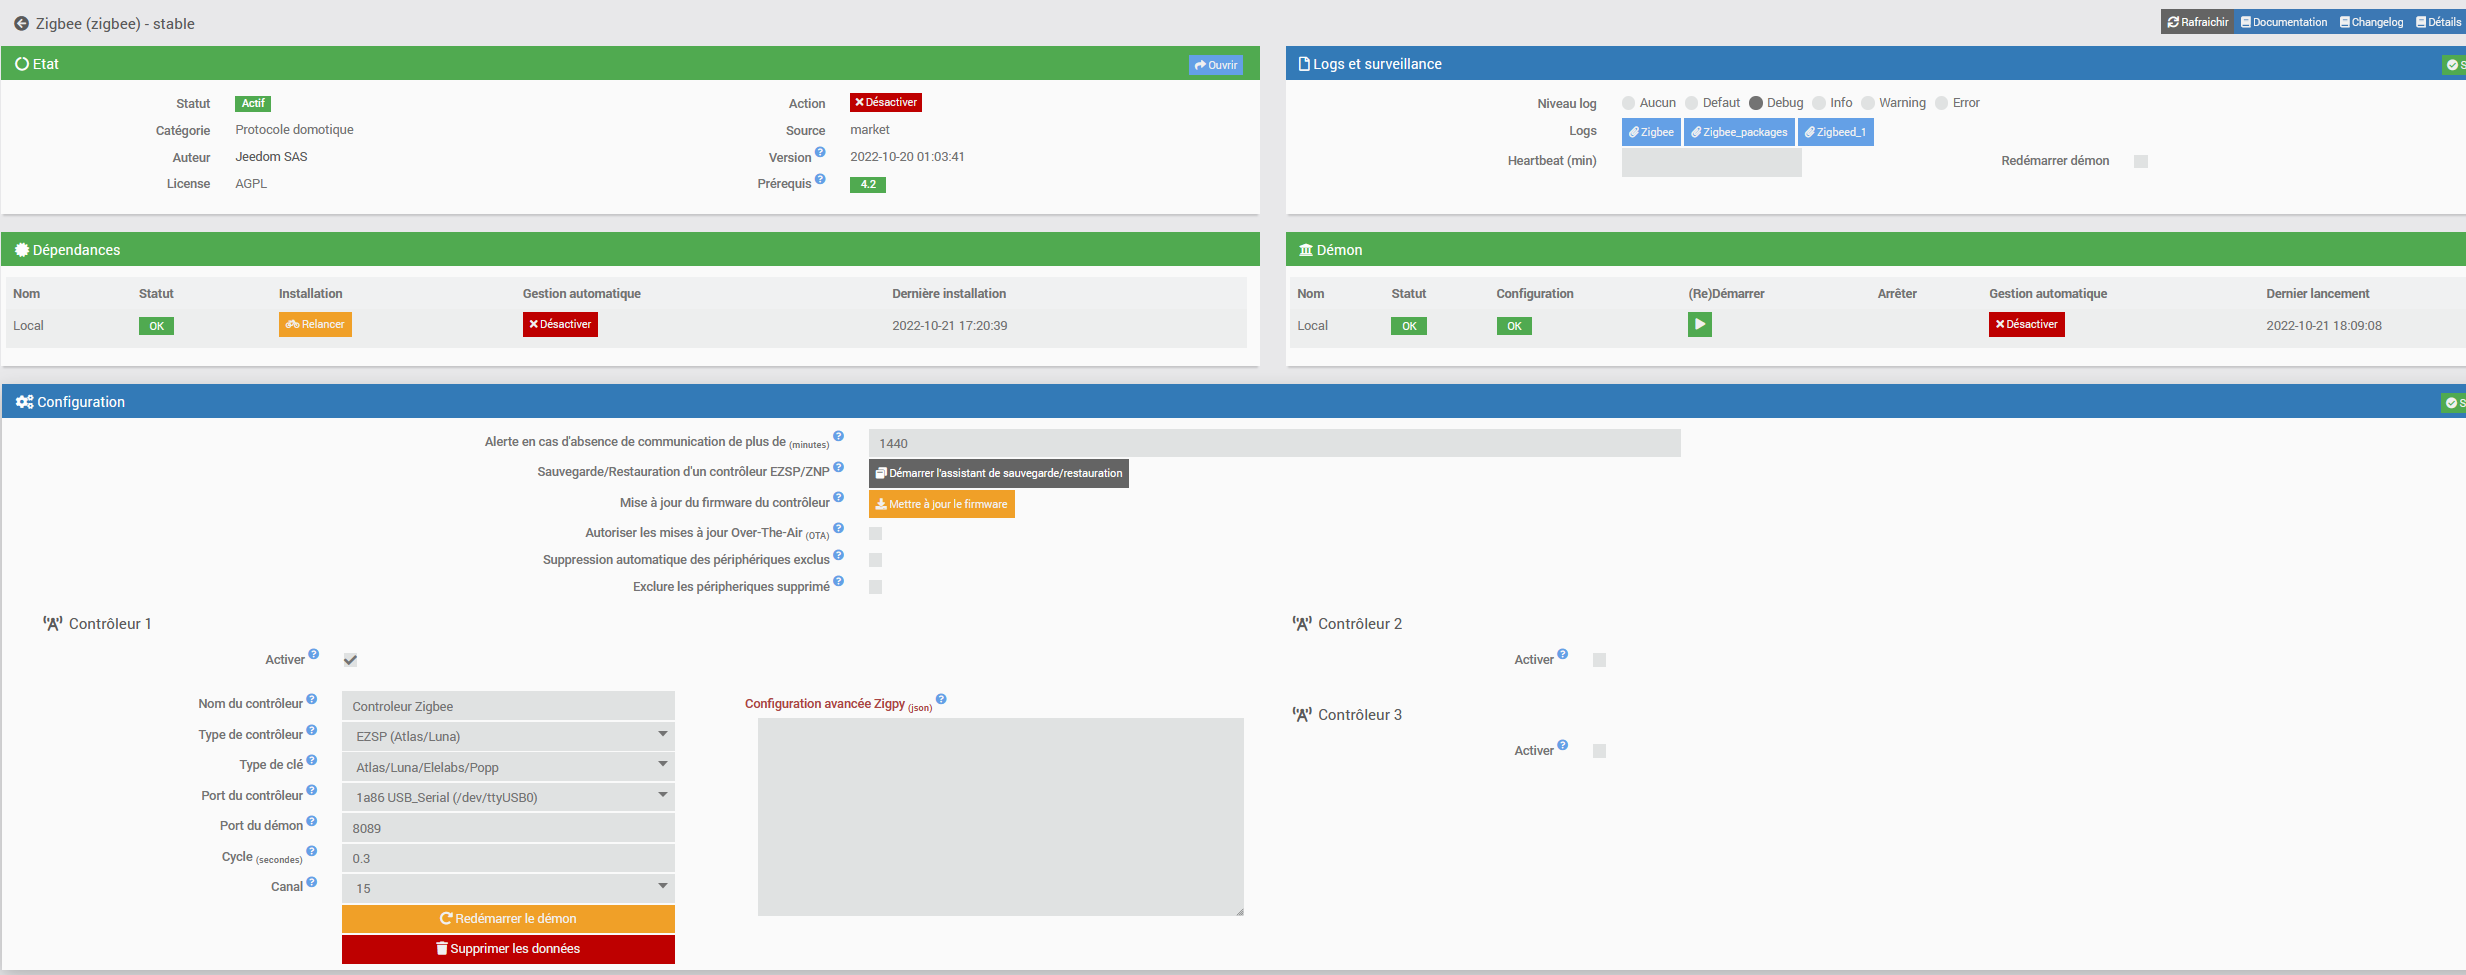Viewport: 2466px width, 975px height.
Task: Open the Canal dropdown
Action: point(508,888)
